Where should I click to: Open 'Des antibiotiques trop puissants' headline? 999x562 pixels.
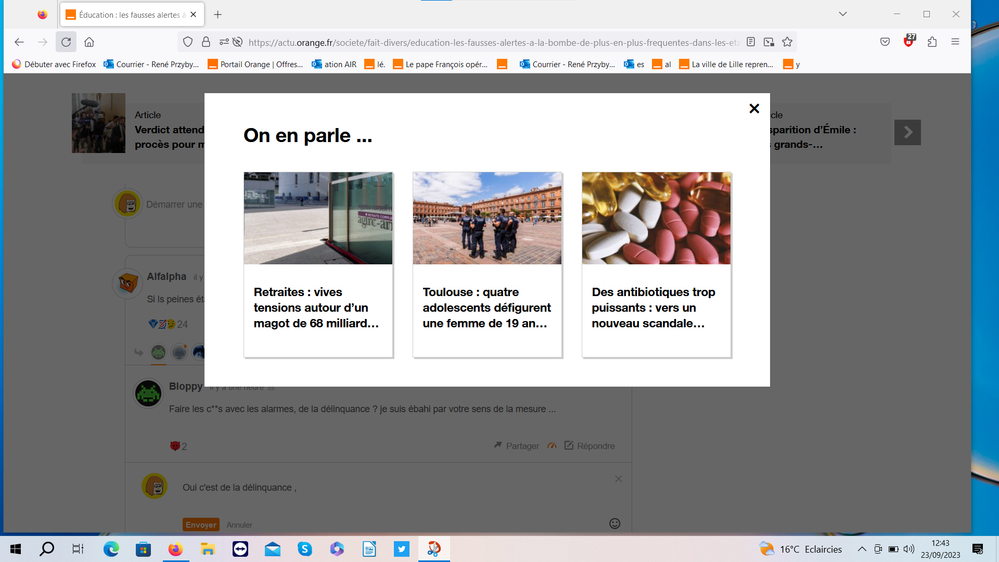(654, 308)
